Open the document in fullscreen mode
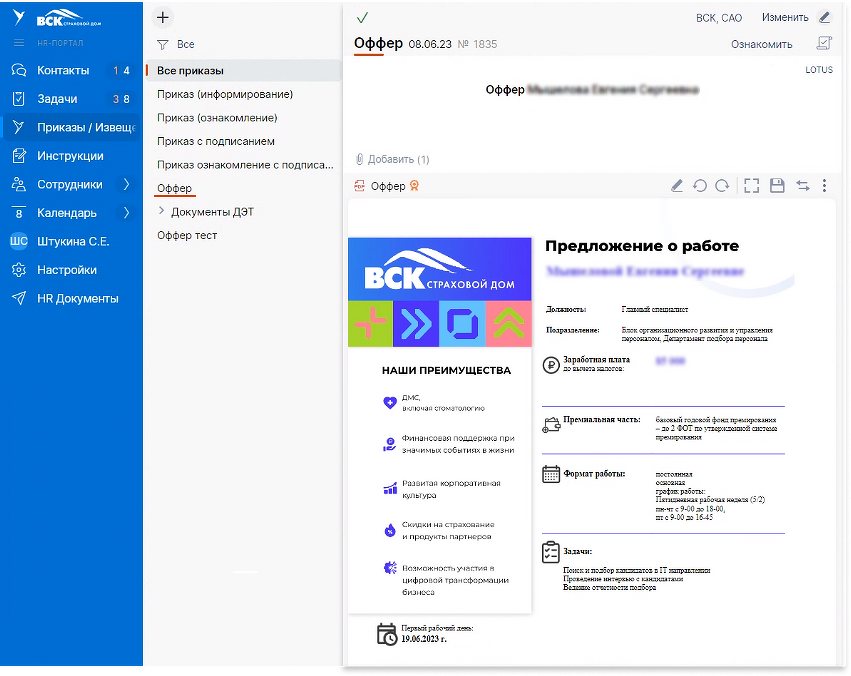This screenshot has width=851, height=676. (x=752, y=186)
